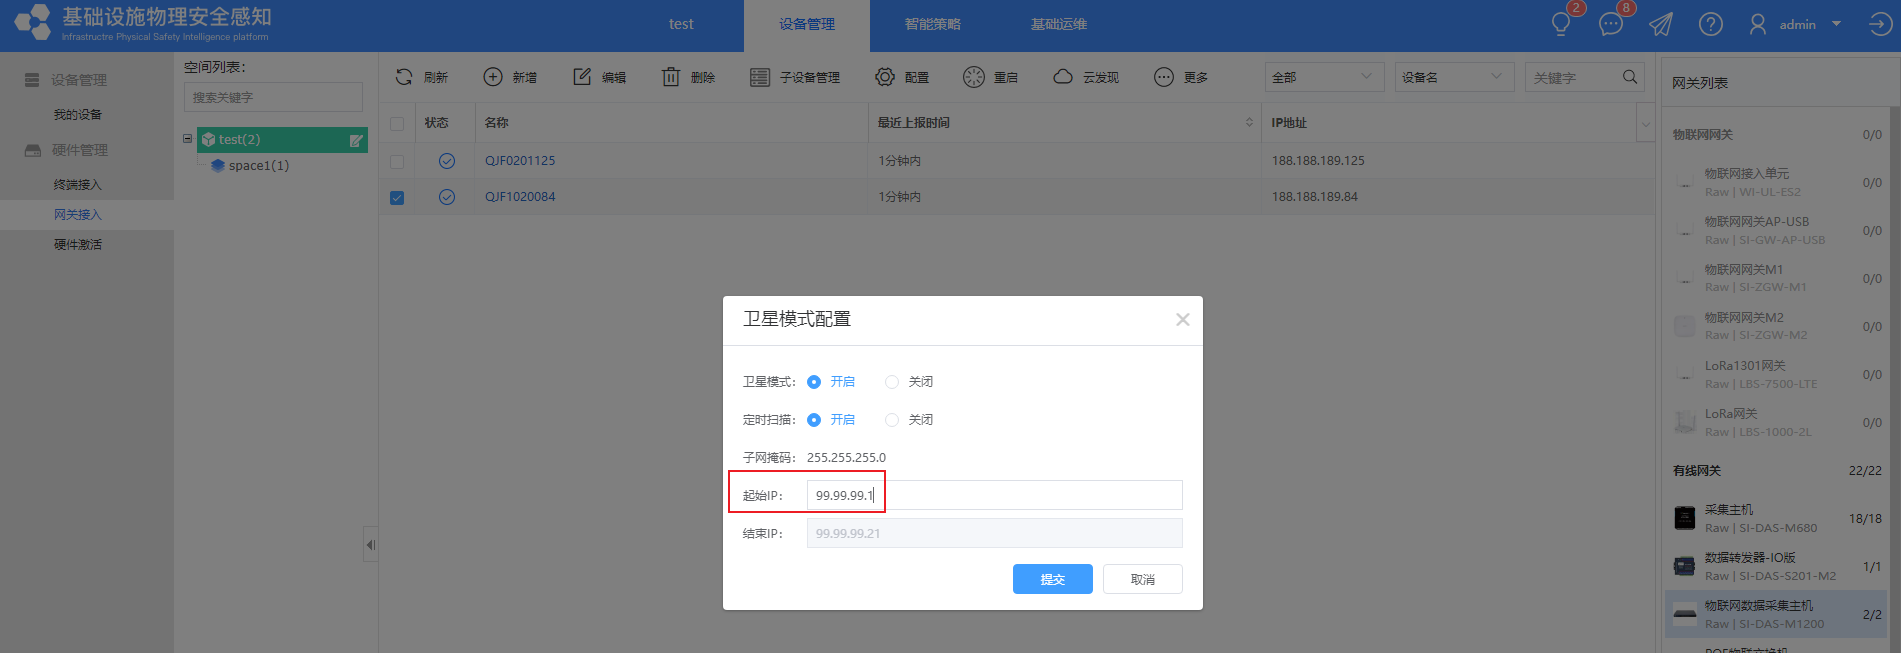
Task: Click the refresh (刷新) toolbar icon
Action: [x=404, y=77]
